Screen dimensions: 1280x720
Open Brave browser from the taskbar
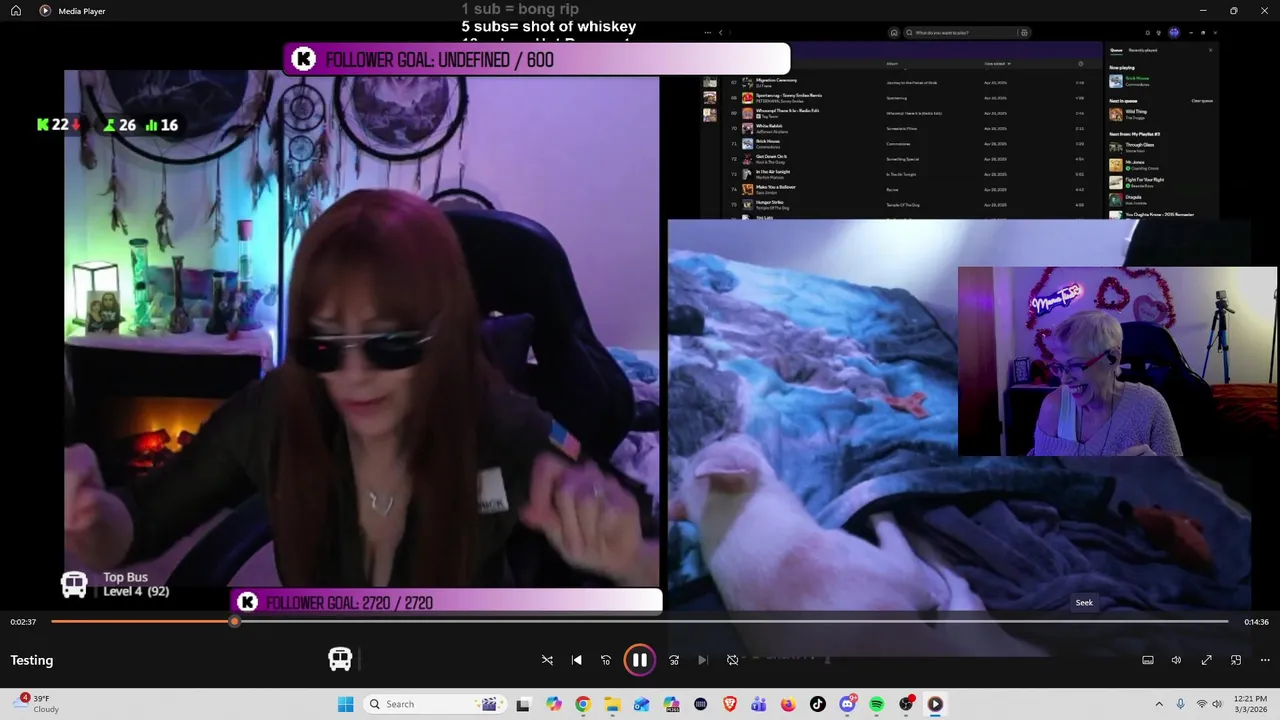pos(730,704)
